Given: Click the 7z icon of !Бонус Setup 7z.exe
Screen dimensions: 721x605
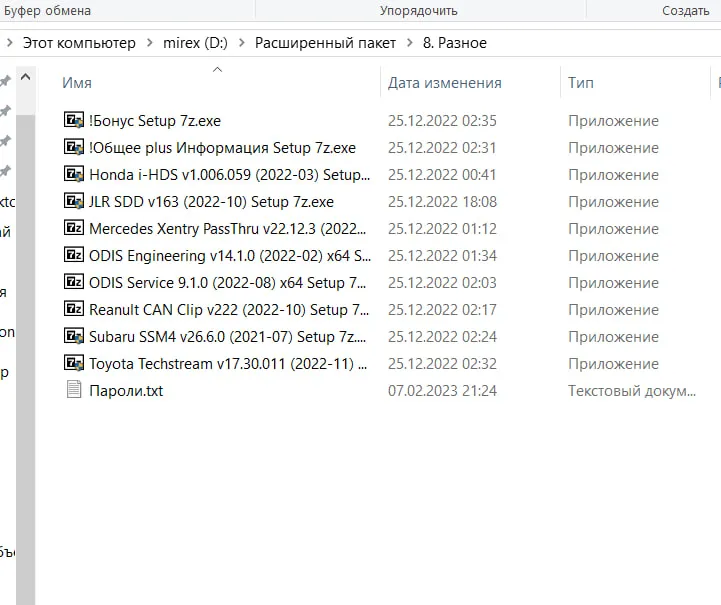Looking at the screenshot, I should pos(74,120).
